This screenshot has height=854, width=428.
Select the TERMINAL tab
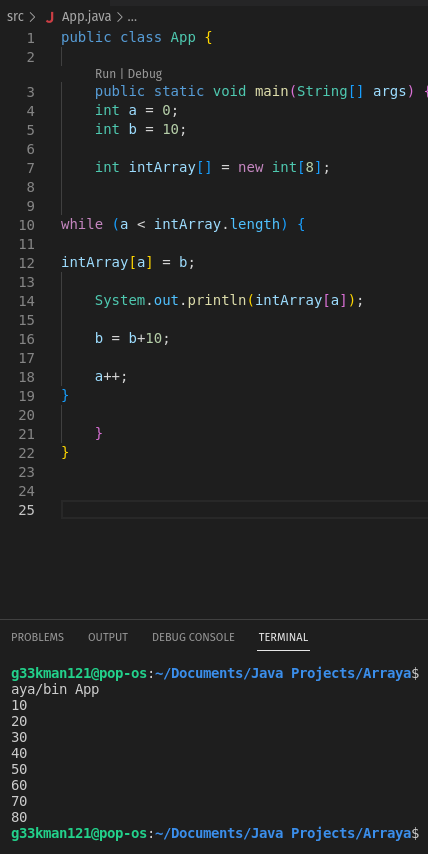coord(283,637)
